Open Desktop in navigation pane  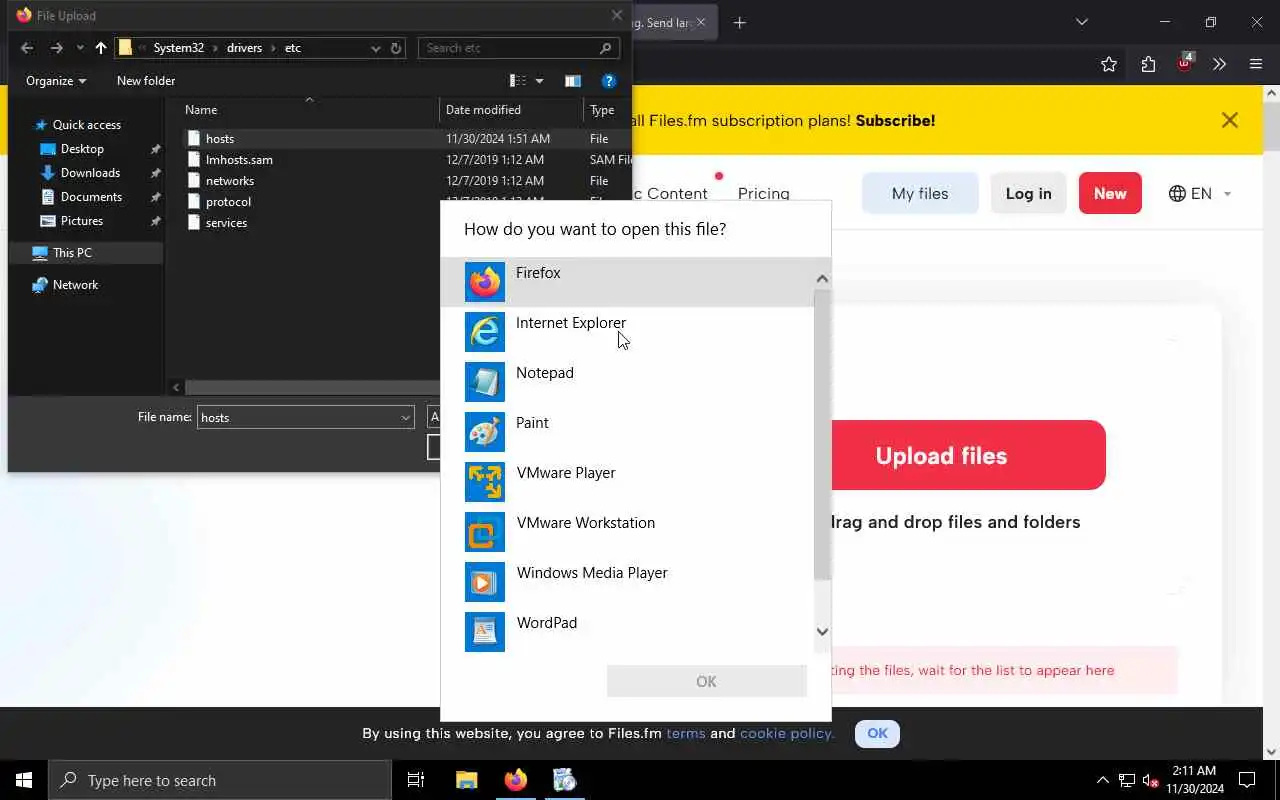pos(82,149)
